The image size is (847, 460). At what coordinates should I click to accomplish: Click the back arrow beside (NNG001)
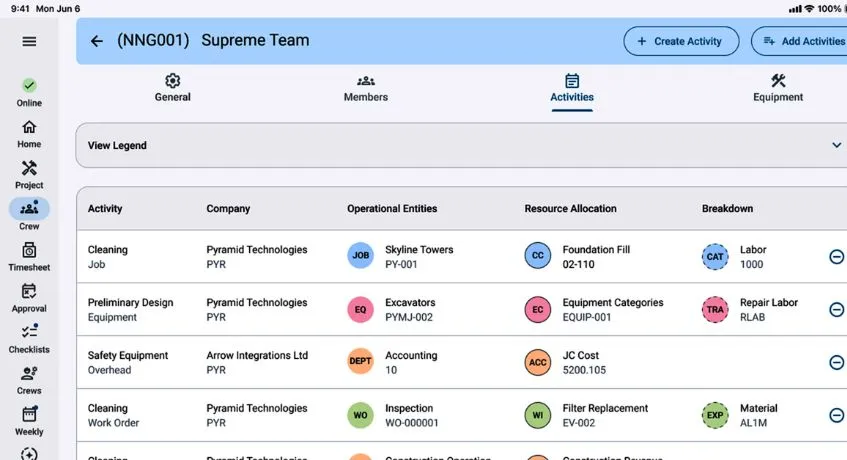pos(97,41)
